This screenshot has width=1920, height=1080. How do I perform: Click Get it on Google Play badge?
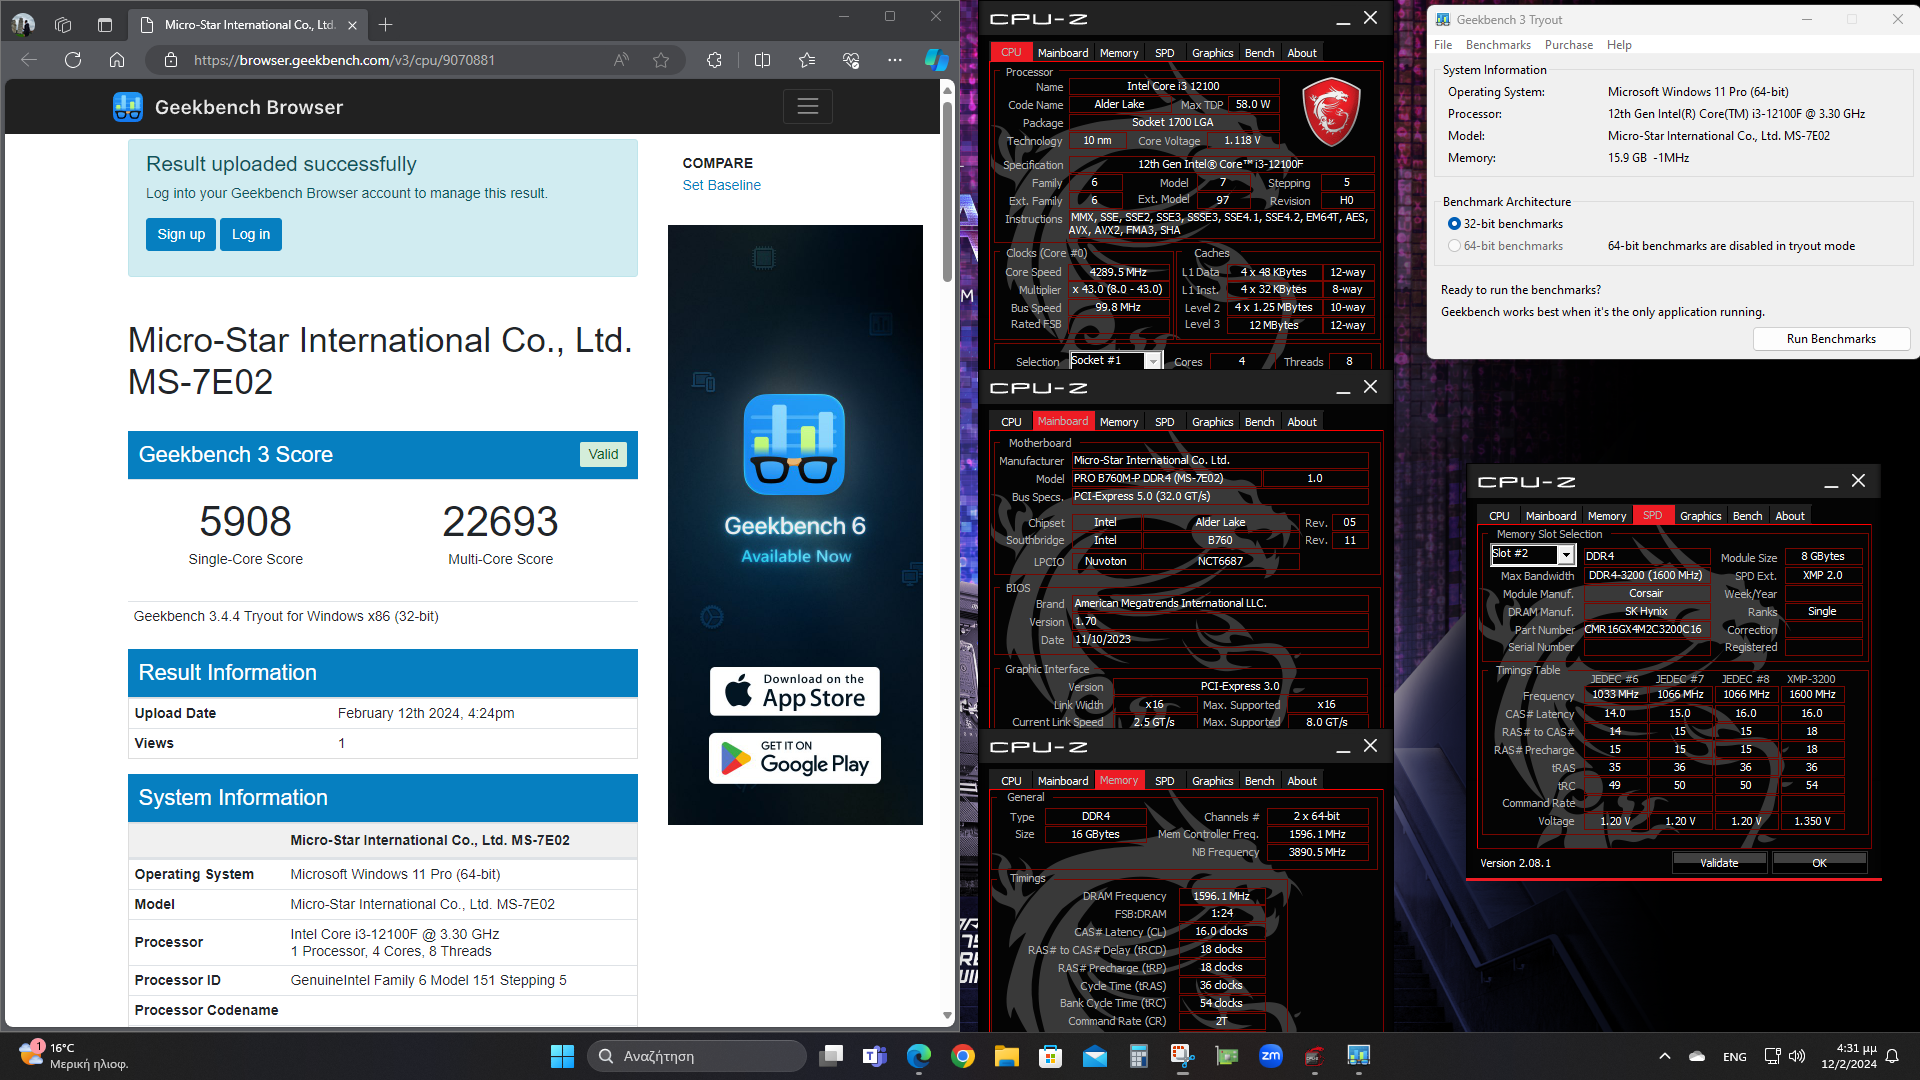pos(795,759)
